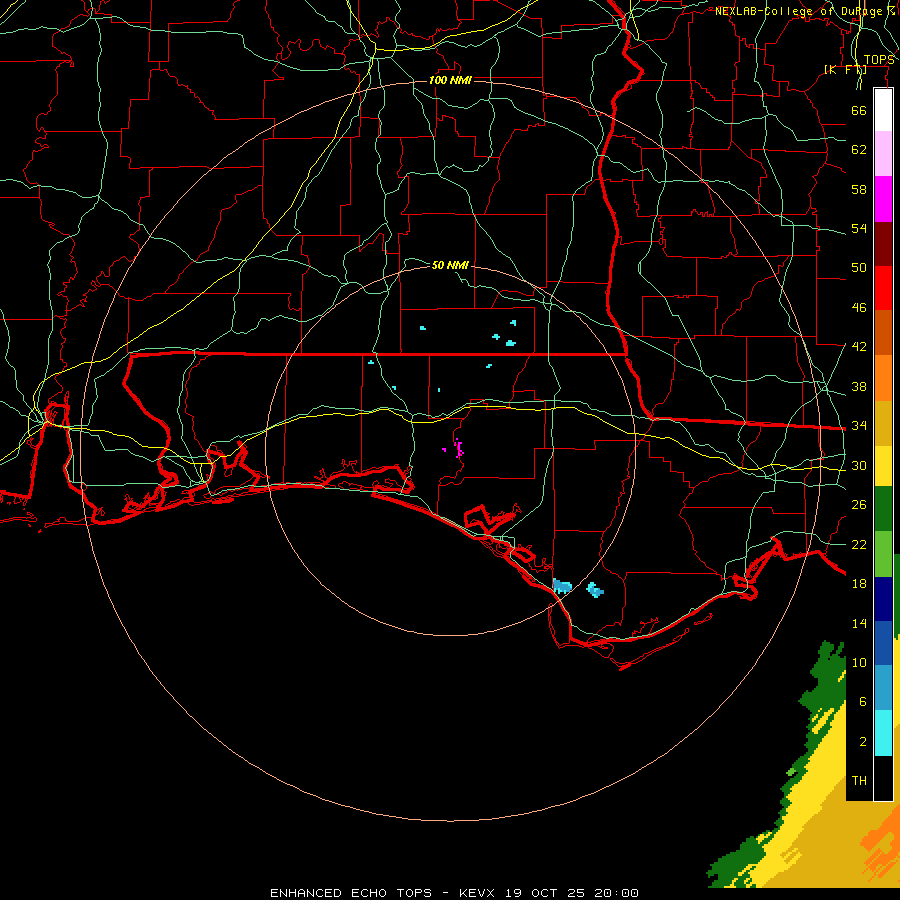
Task: Click the ENHANCED ECHO TOPS caption text
Action: coord(351,893)
